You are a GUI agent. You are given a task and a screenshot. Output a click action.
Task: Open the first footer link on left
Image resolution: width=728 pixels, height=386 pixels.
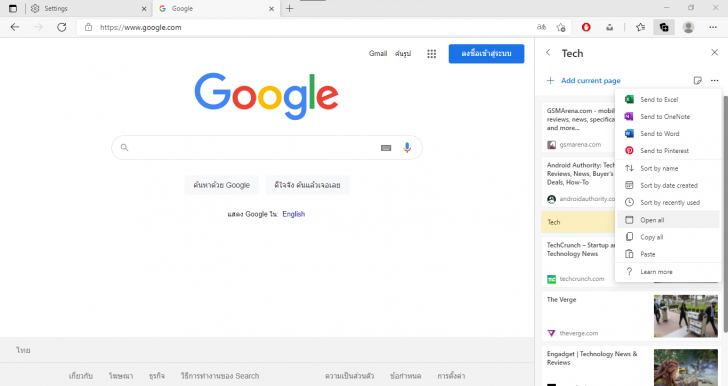(x=81, y=376)
